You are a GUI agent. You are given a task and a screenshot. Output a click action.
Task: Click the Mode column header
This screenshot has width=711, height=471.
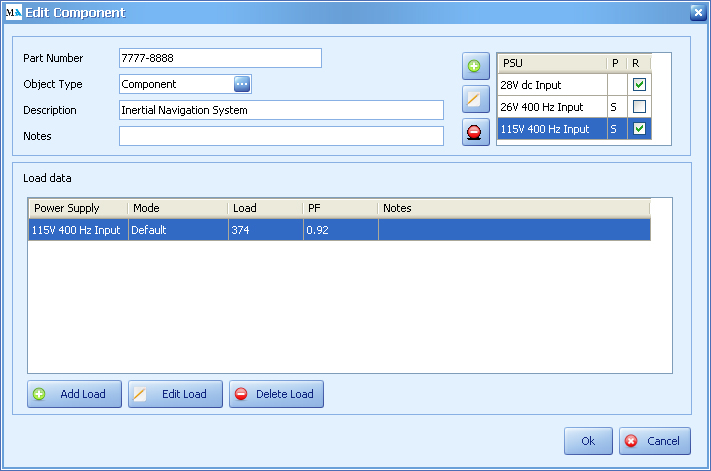[x=178, y=208]
